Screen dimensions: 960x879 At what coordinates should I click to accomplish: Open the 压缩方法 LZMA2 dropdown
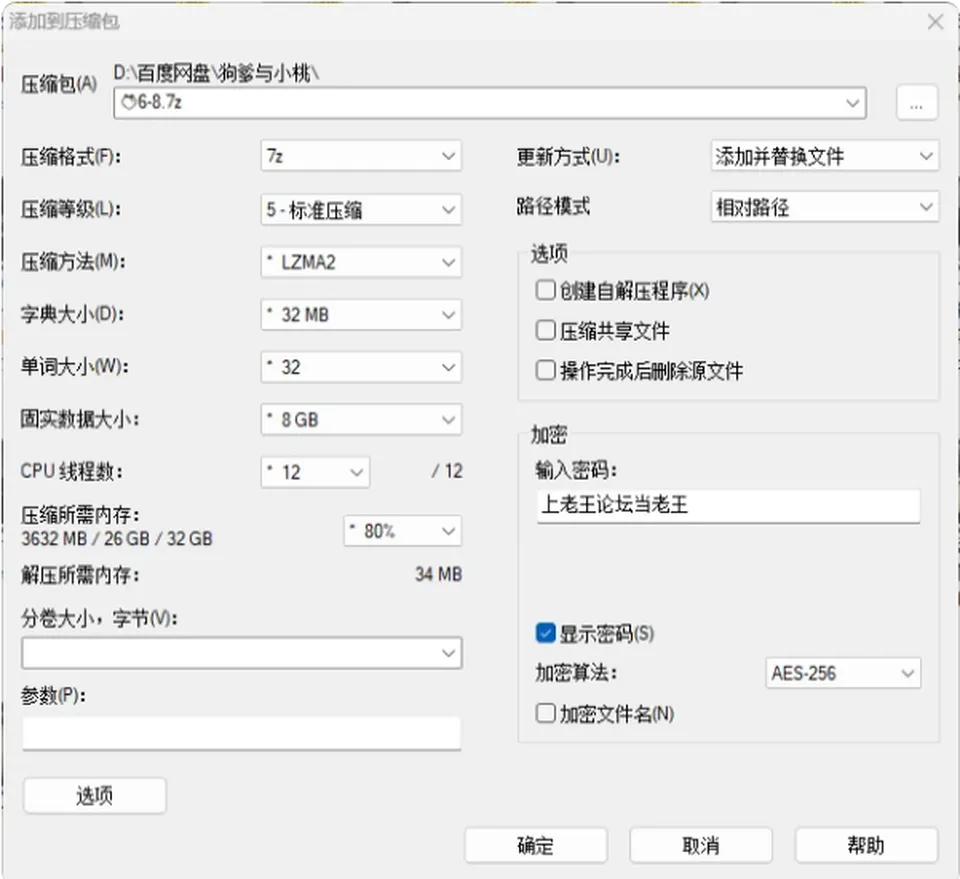point(361,262)
